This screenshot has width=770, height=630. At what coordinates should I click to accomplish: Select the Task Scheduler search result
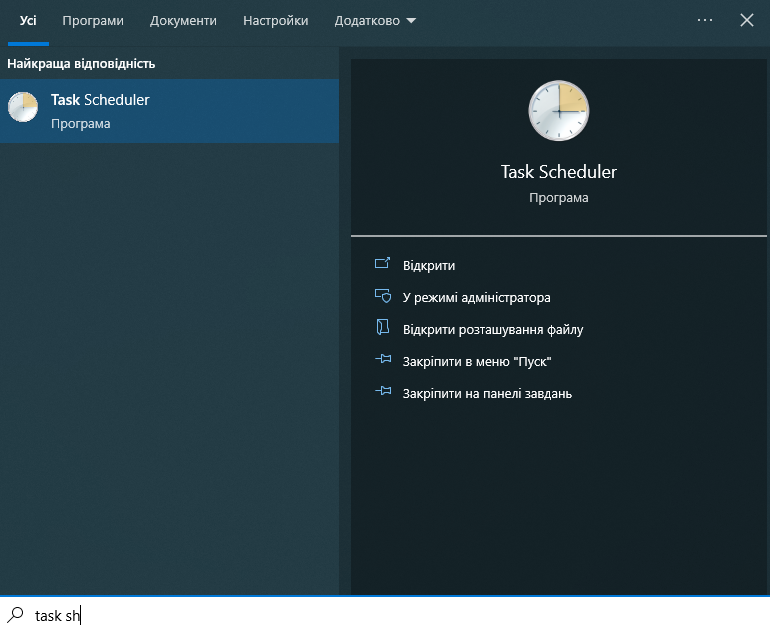[169, 111]
